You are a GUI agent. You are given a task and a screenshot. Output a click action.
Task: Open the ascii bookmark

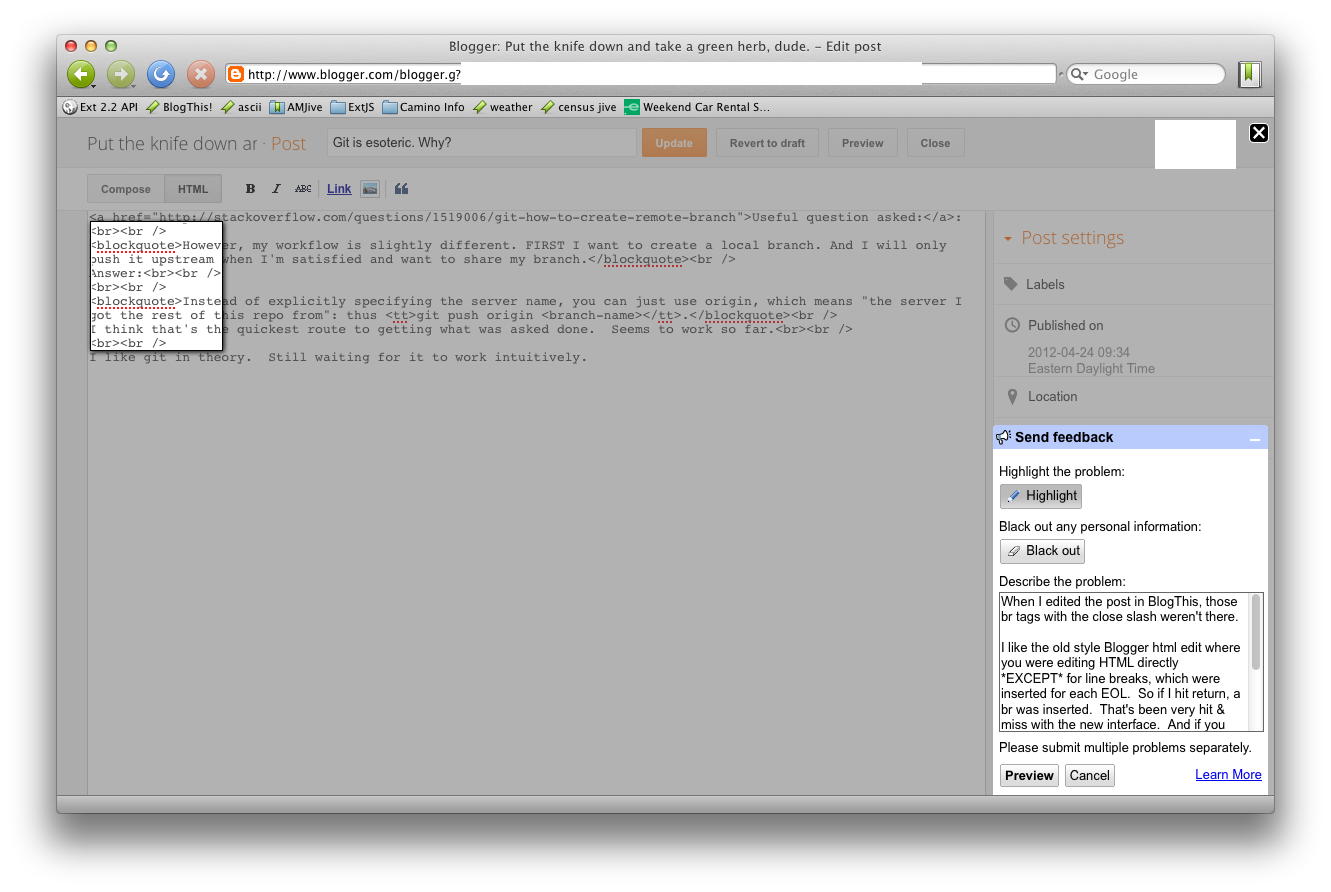[242, 107]
